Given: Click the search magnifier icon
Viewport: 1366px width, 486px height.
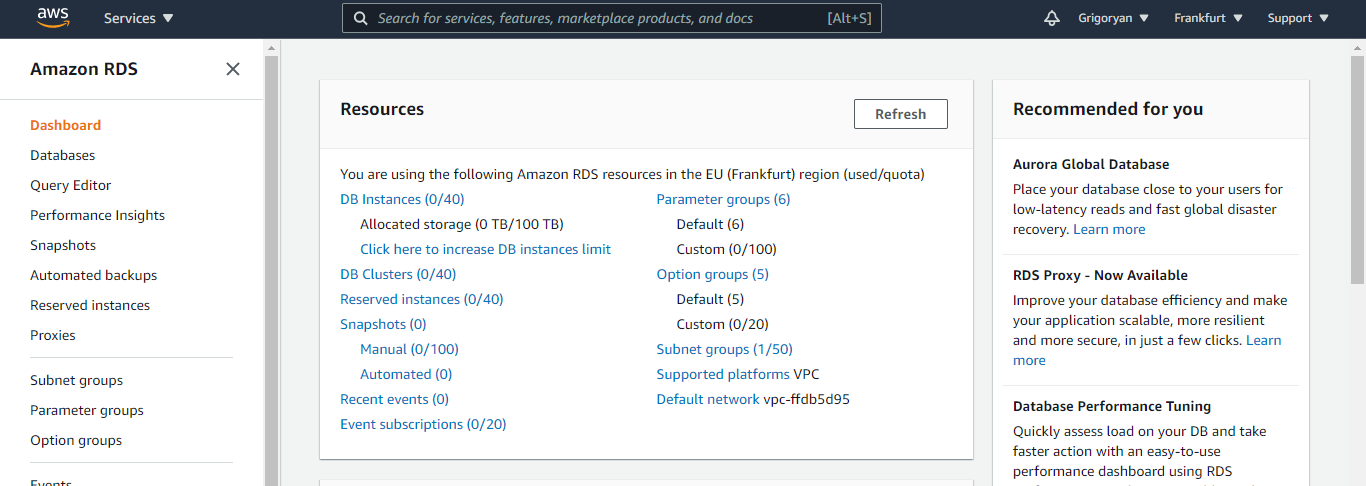Looking at the screenshot, I should (x=361, y=18).
